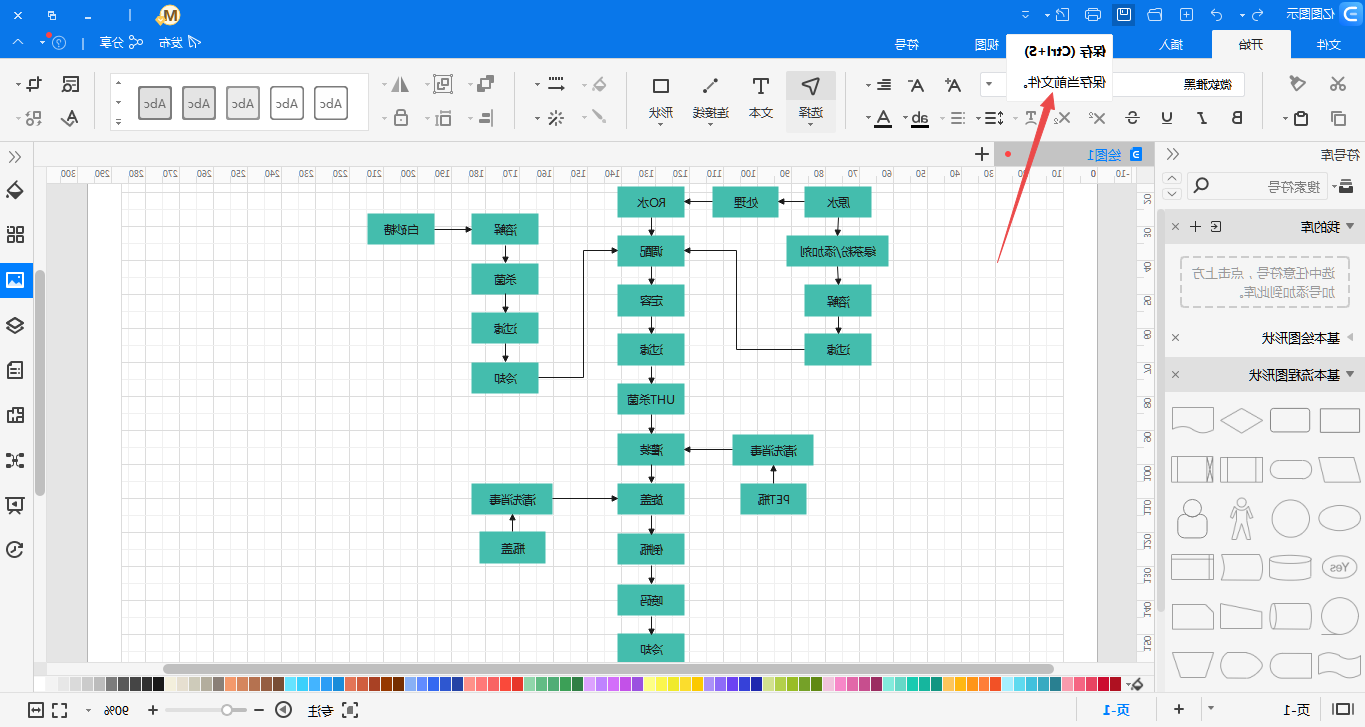Select the Text (文本) tool

point(761,97)
